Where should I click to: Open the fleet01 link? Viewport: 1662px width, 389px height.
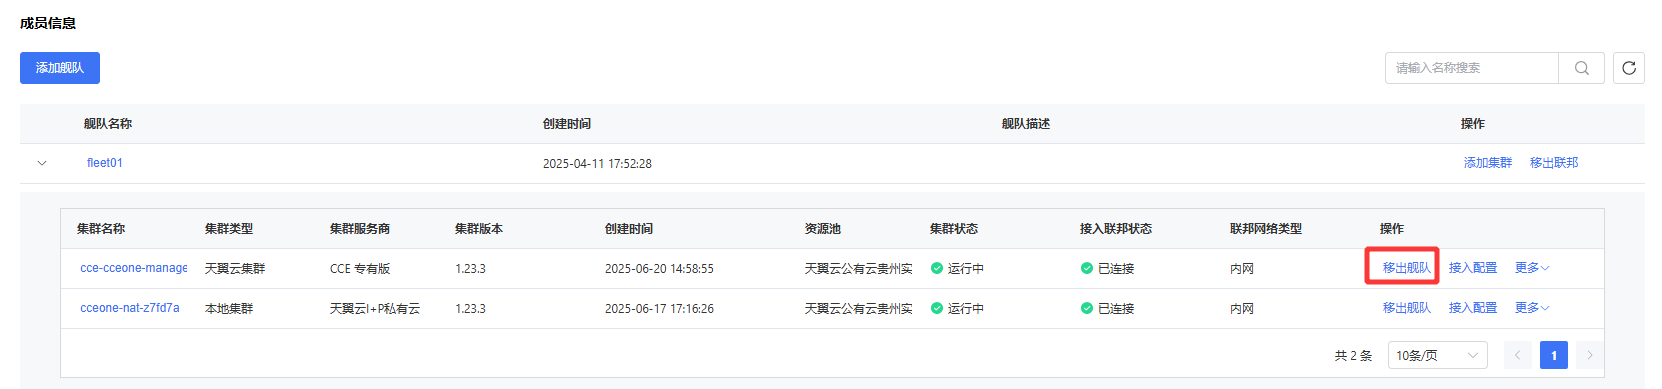(105, 163)
